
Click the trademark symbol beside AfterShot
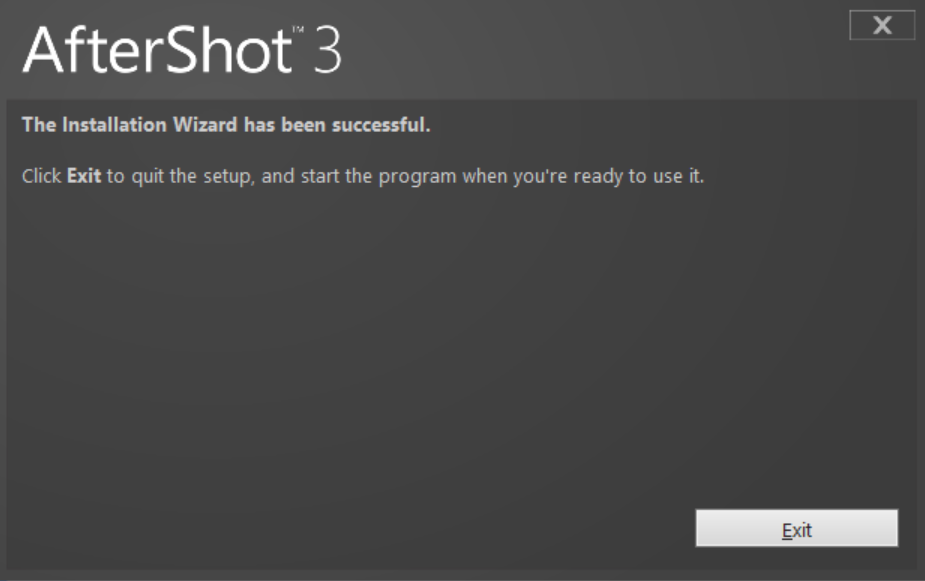[299, 29]
